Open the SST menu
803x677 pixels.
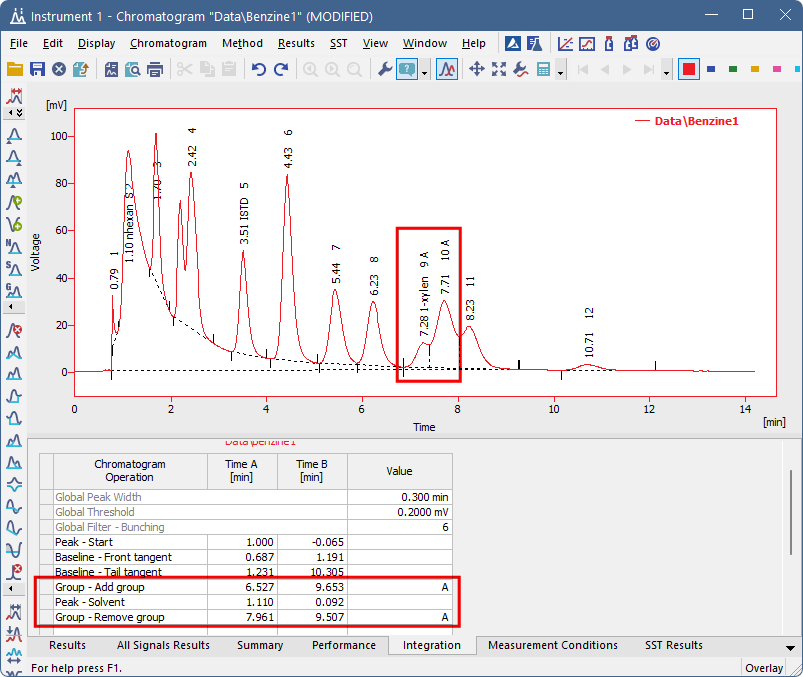click(339, 44)
